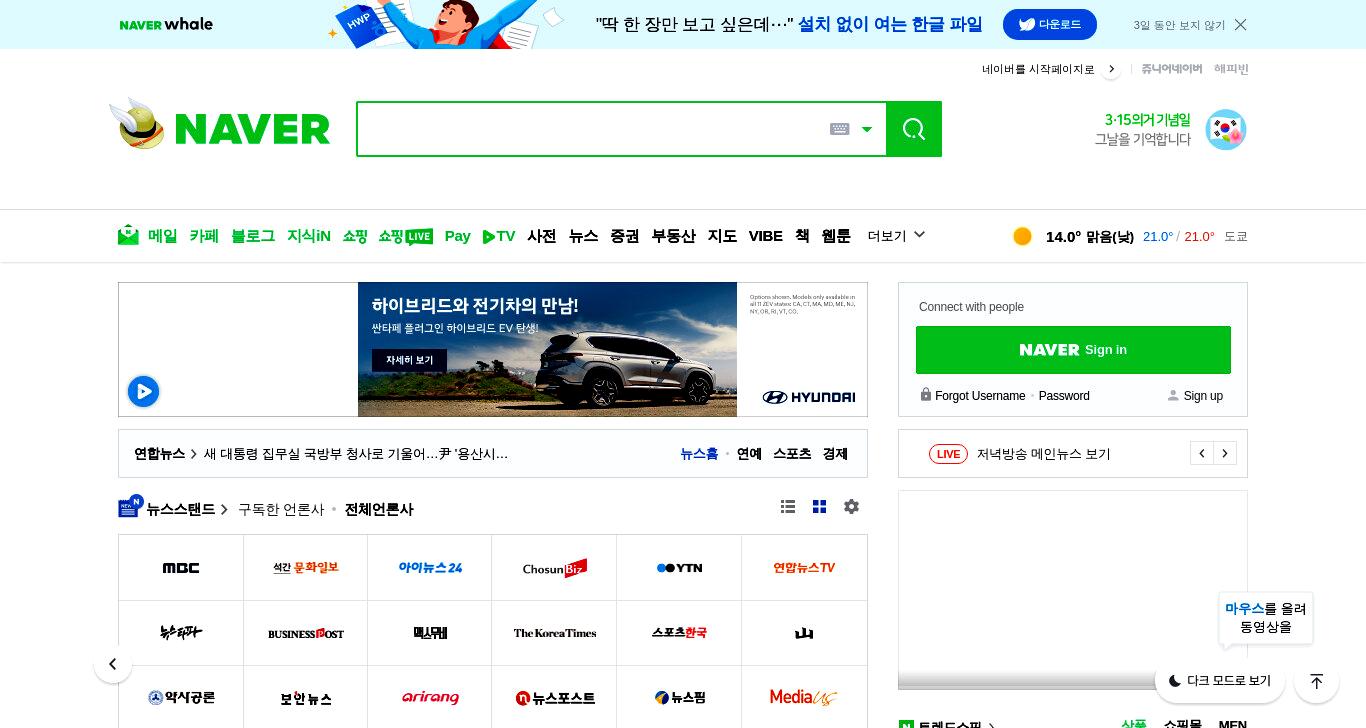Click the 문화일보 press logo
The image size is (1366, 728).
(306, 568)
